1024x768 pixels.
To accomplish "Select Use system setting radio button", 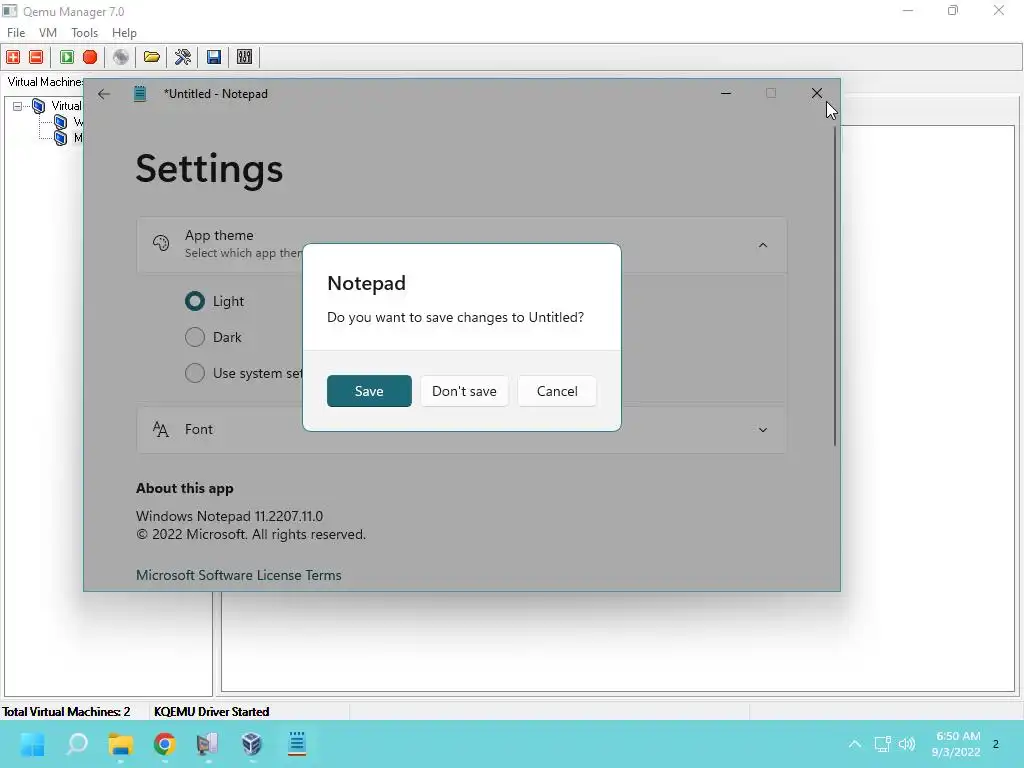I will [195, 373].
